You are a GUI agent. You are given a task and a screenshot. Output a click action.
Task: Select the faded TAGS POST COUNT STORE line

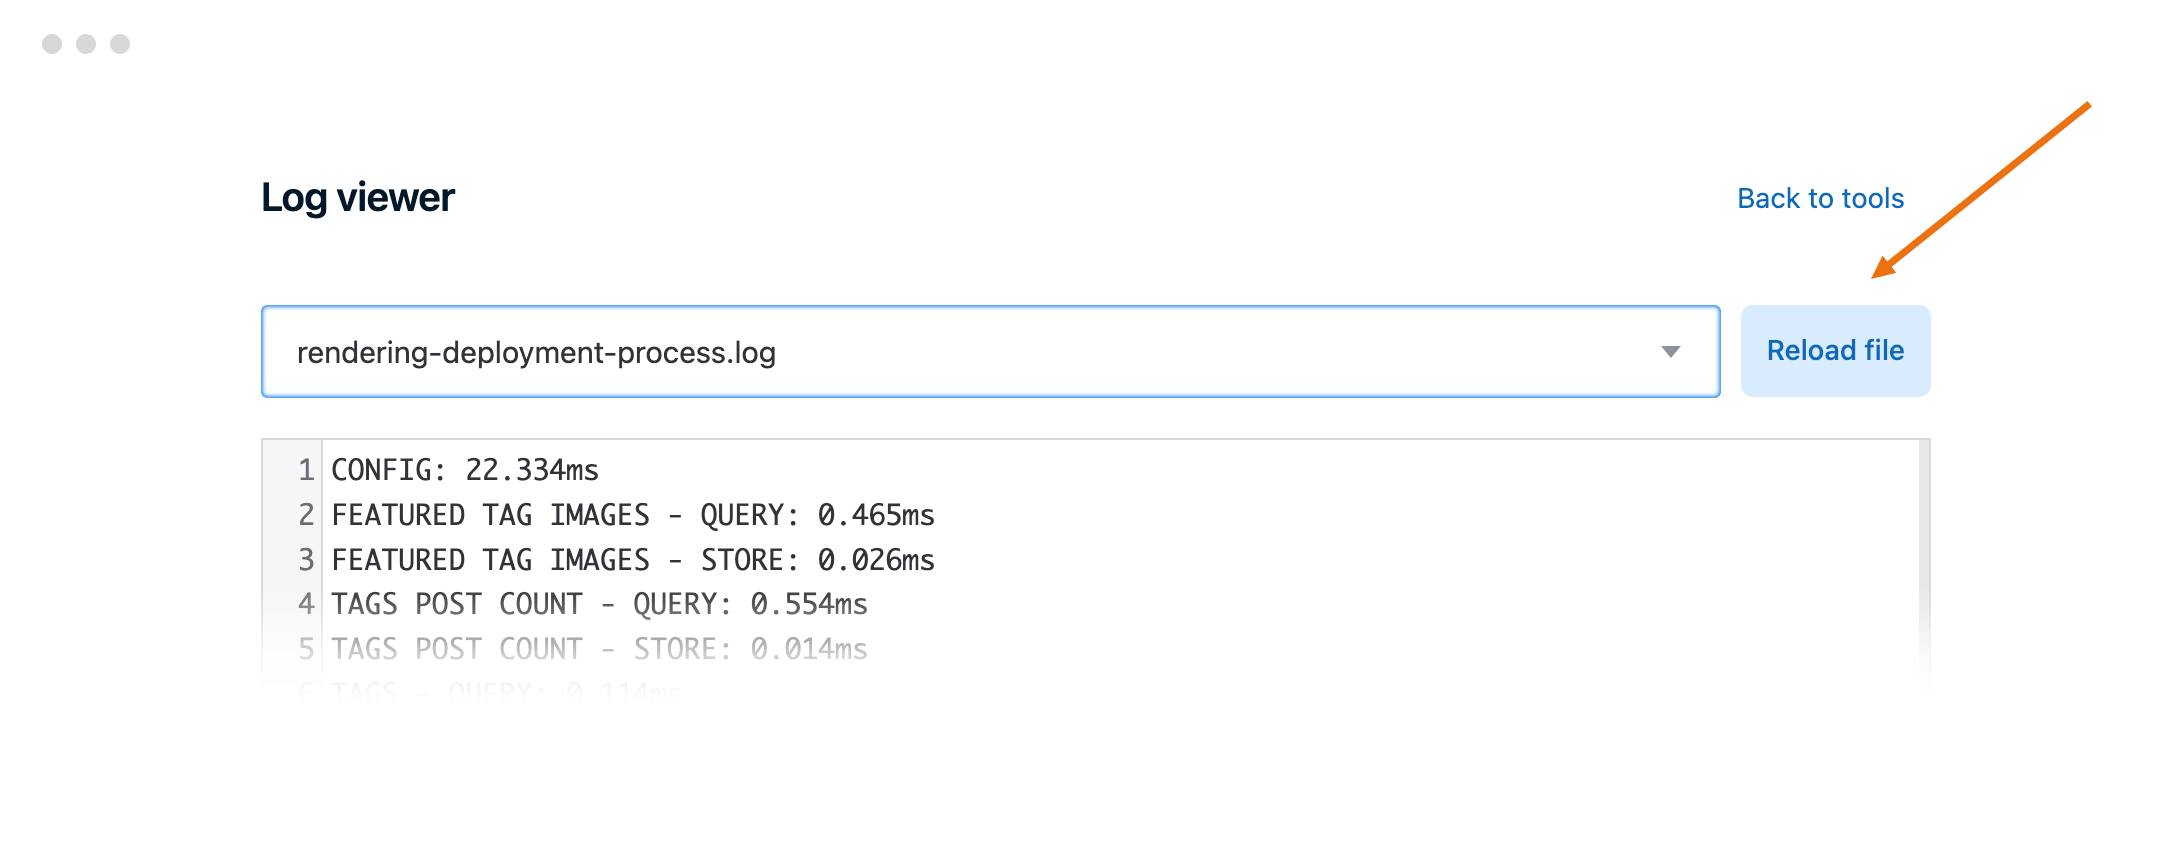pyautogui.click(x=599, y=648)
